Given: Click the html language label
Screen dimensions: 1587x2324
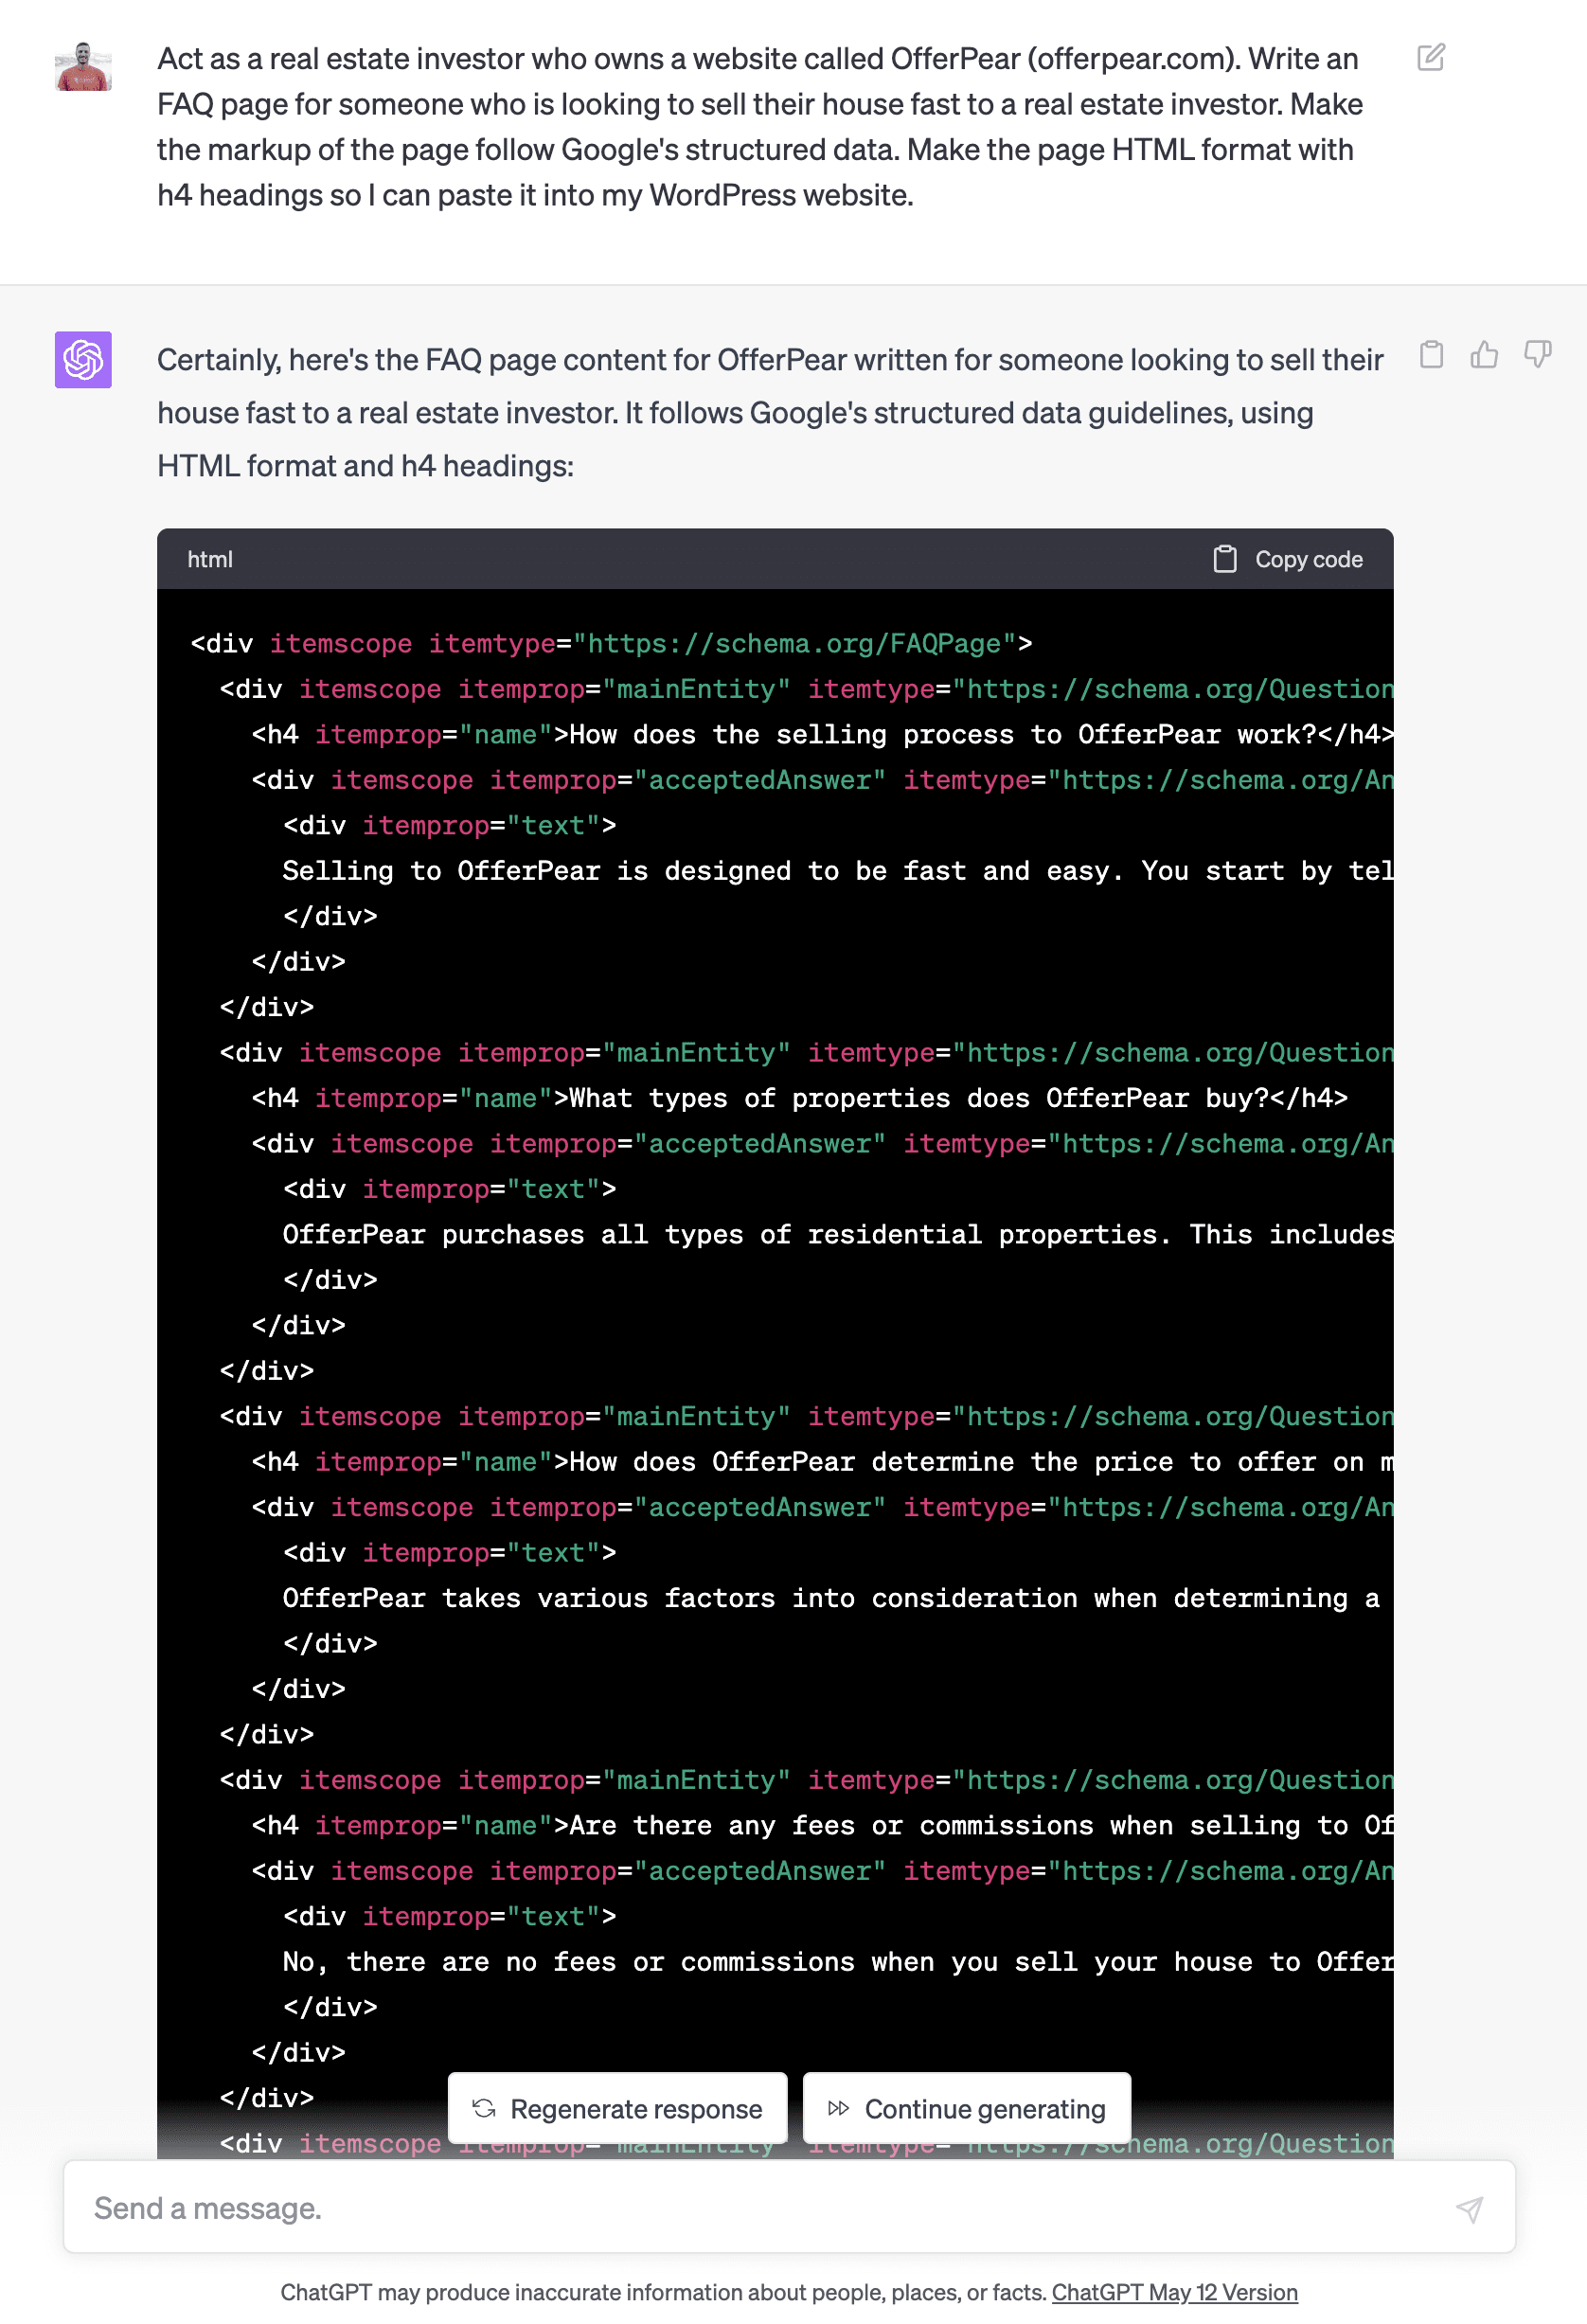Looking at the screenshot, I should coord(210,559).
